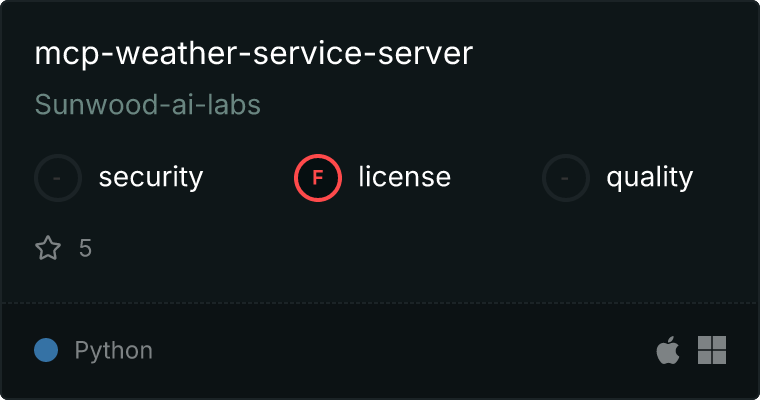This screenshot has width=760, height=400.
Task: Click the quality grade circle badge
Action: pos(566,178)
